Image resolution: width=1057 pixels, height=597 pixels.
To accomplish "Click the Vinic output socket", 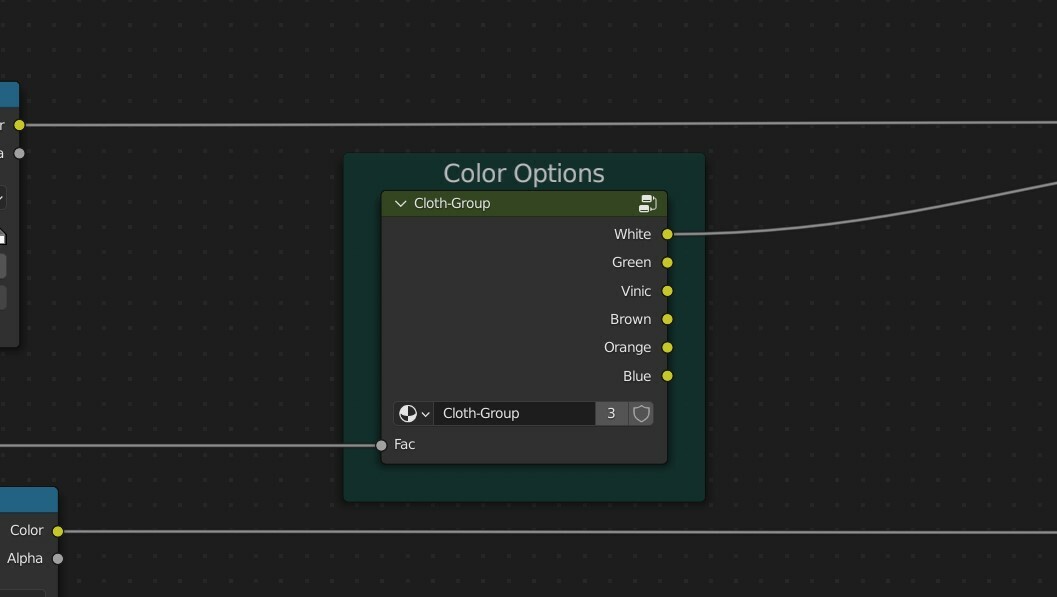I will (667, 291).
